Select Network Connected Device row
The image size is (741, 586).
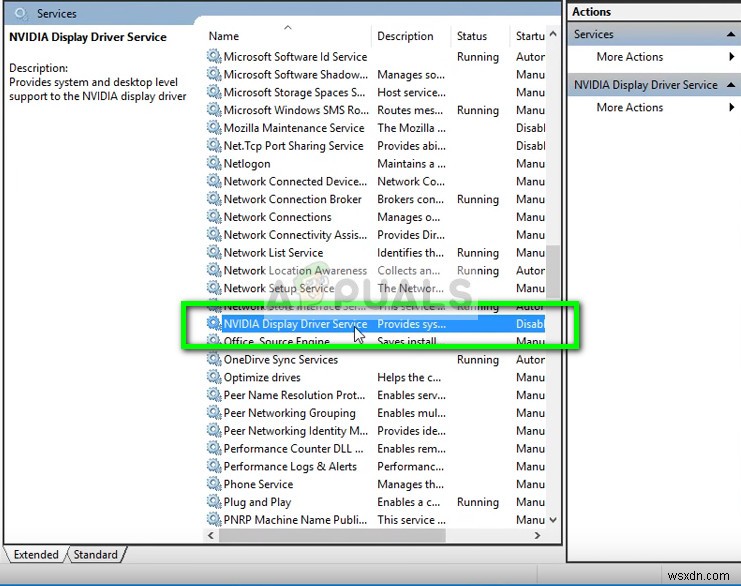pos(376,181)
